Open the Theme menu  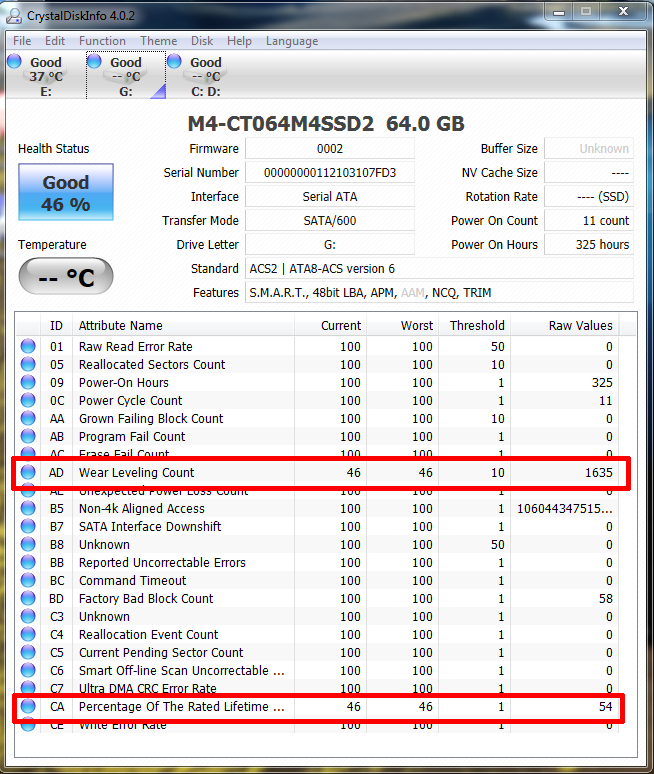pos(158,41)
